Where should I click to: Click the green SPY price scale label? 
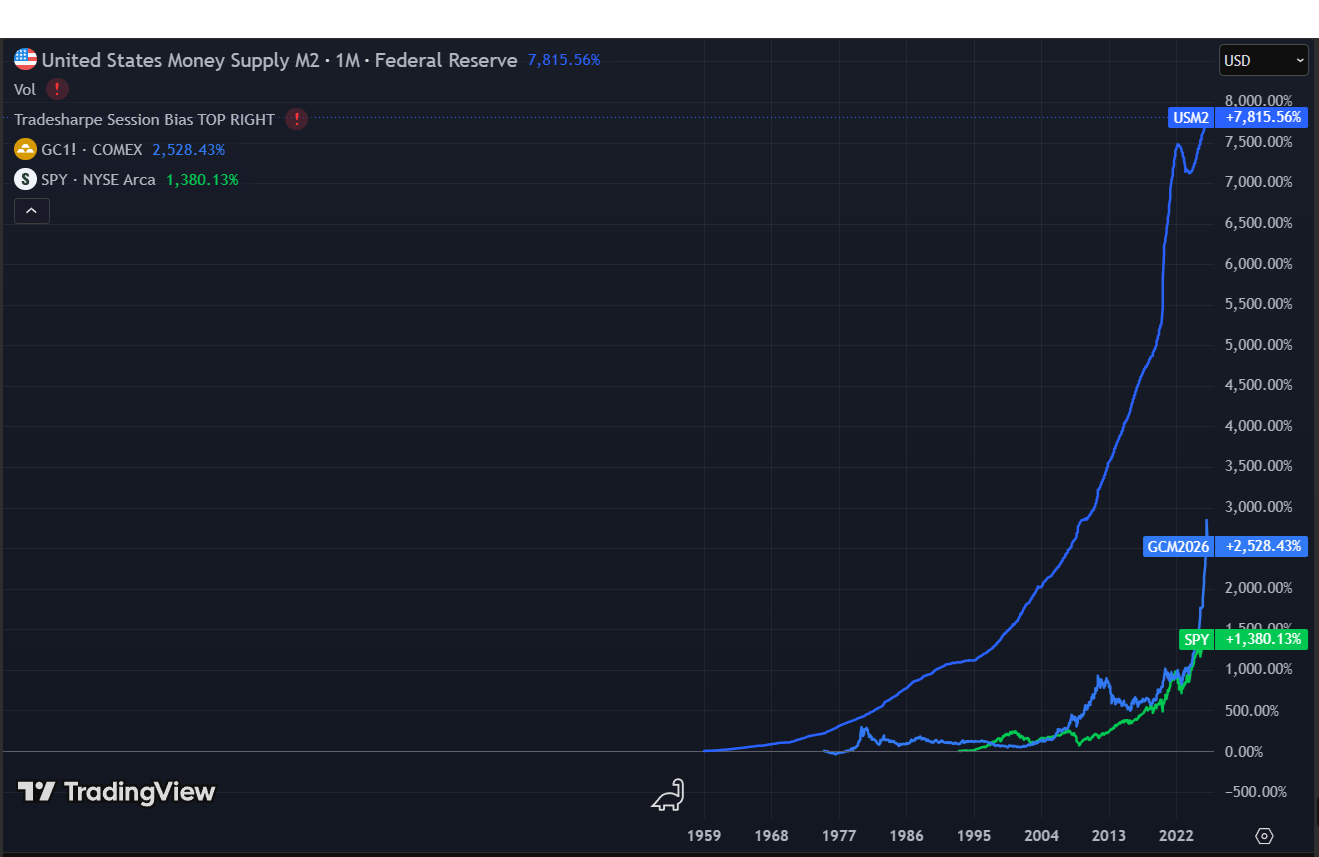(x=1196, y=639)
